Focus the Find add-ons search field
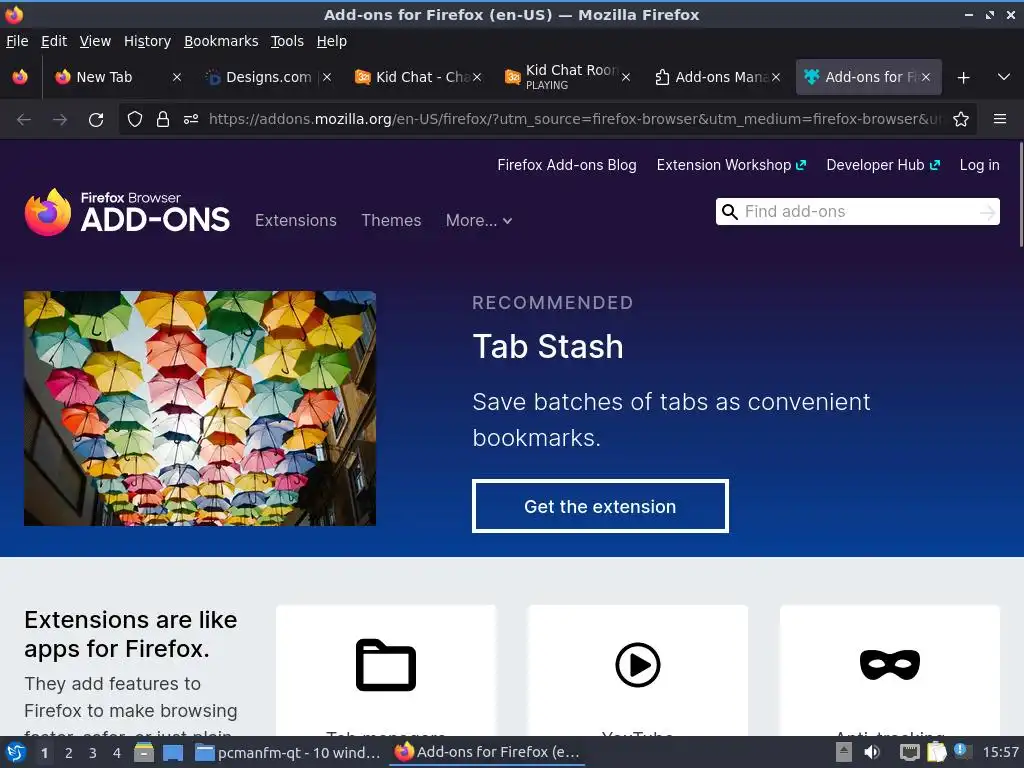 click(857, 212)
